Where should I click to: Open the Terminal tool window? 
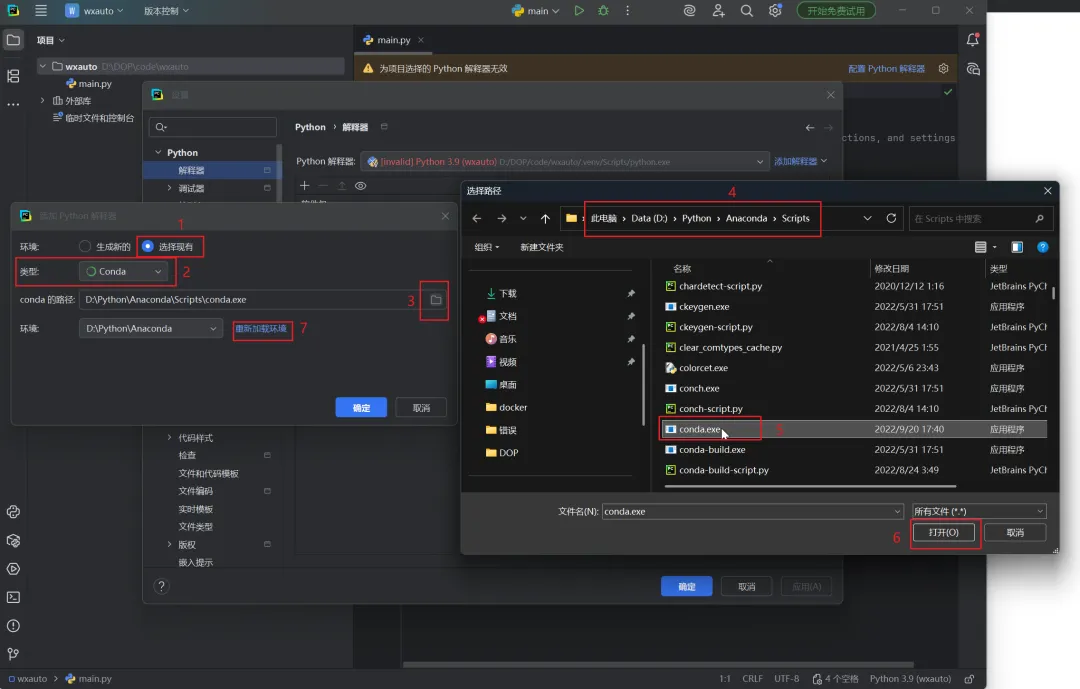[13, 597]
